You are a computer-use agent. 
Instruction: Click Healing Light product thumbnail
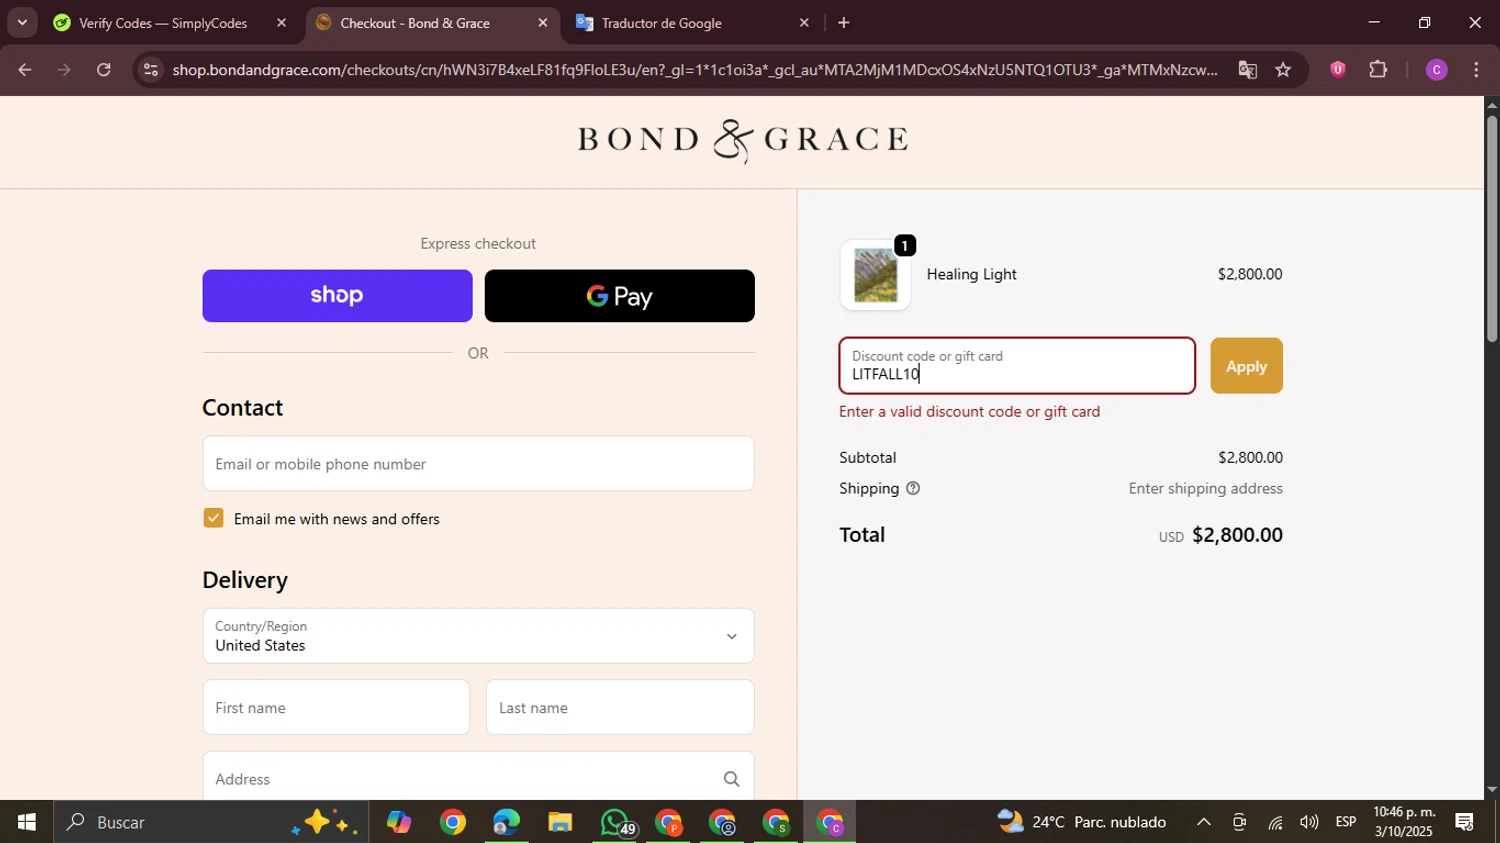(876, 275)
